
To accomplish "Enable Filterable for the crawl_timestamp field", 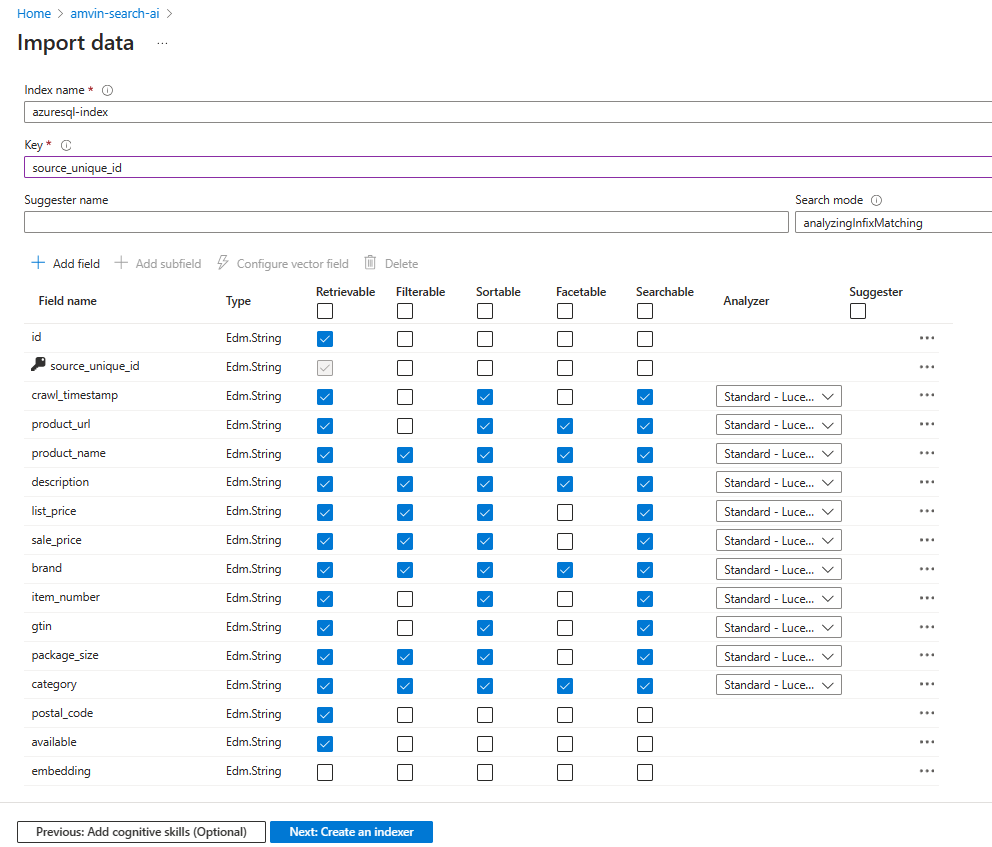I will point(405,397).
